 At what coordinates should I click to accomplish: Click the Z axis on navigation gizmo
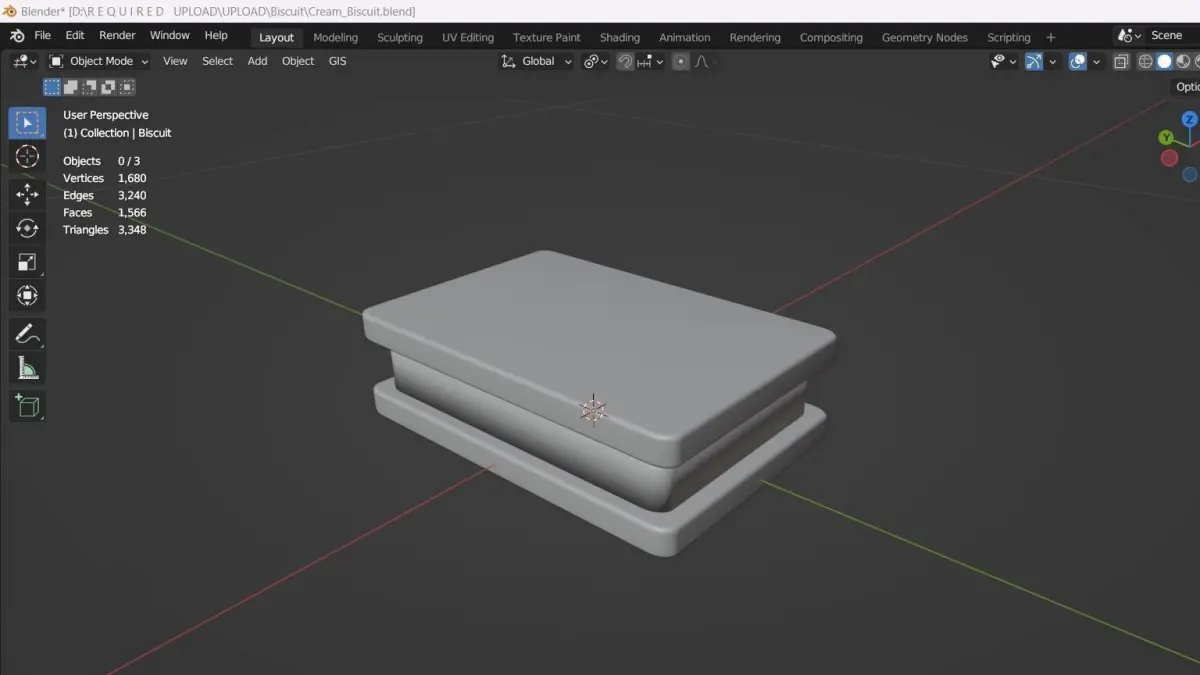click(1189, 119)
